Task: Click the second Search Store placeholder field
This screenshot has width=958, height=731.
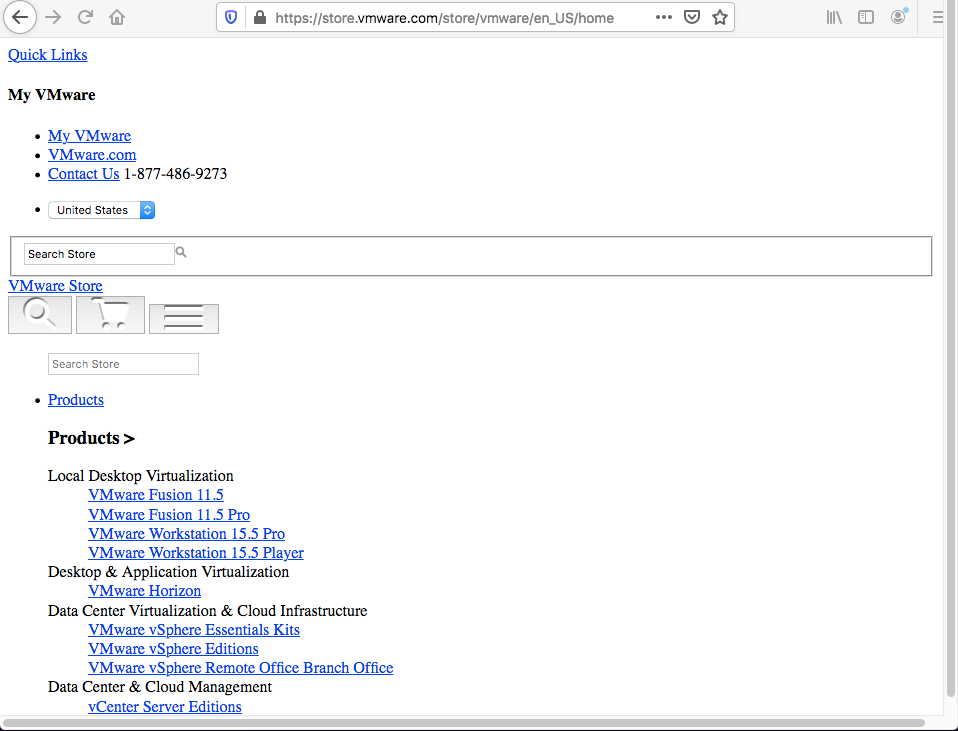Action: [123, 364]
